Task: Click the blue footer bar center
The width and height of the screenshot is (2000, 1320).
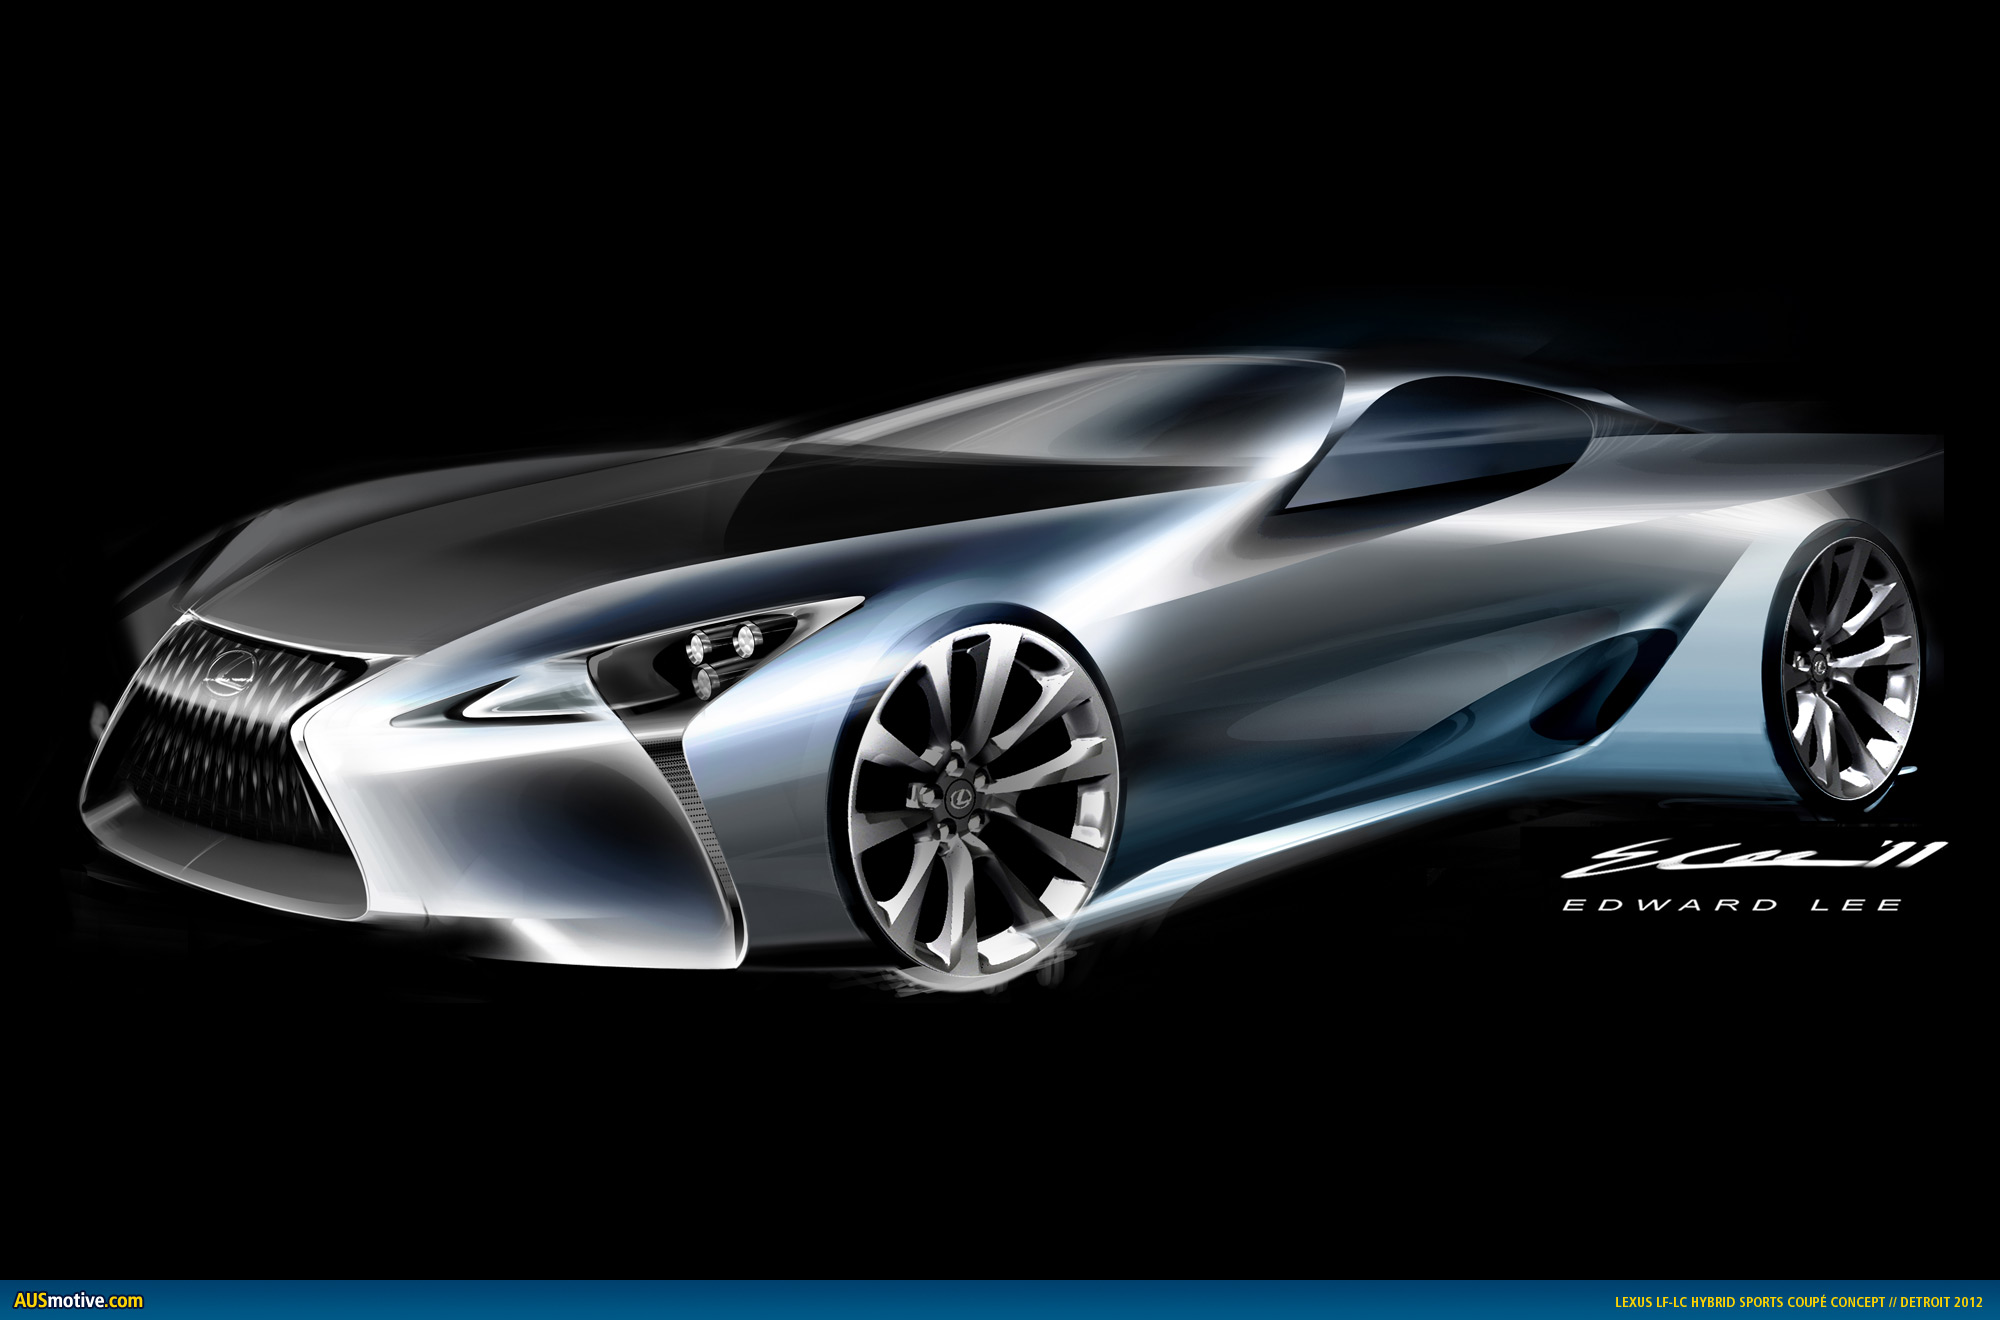Action: [x=1000, y=1300]
